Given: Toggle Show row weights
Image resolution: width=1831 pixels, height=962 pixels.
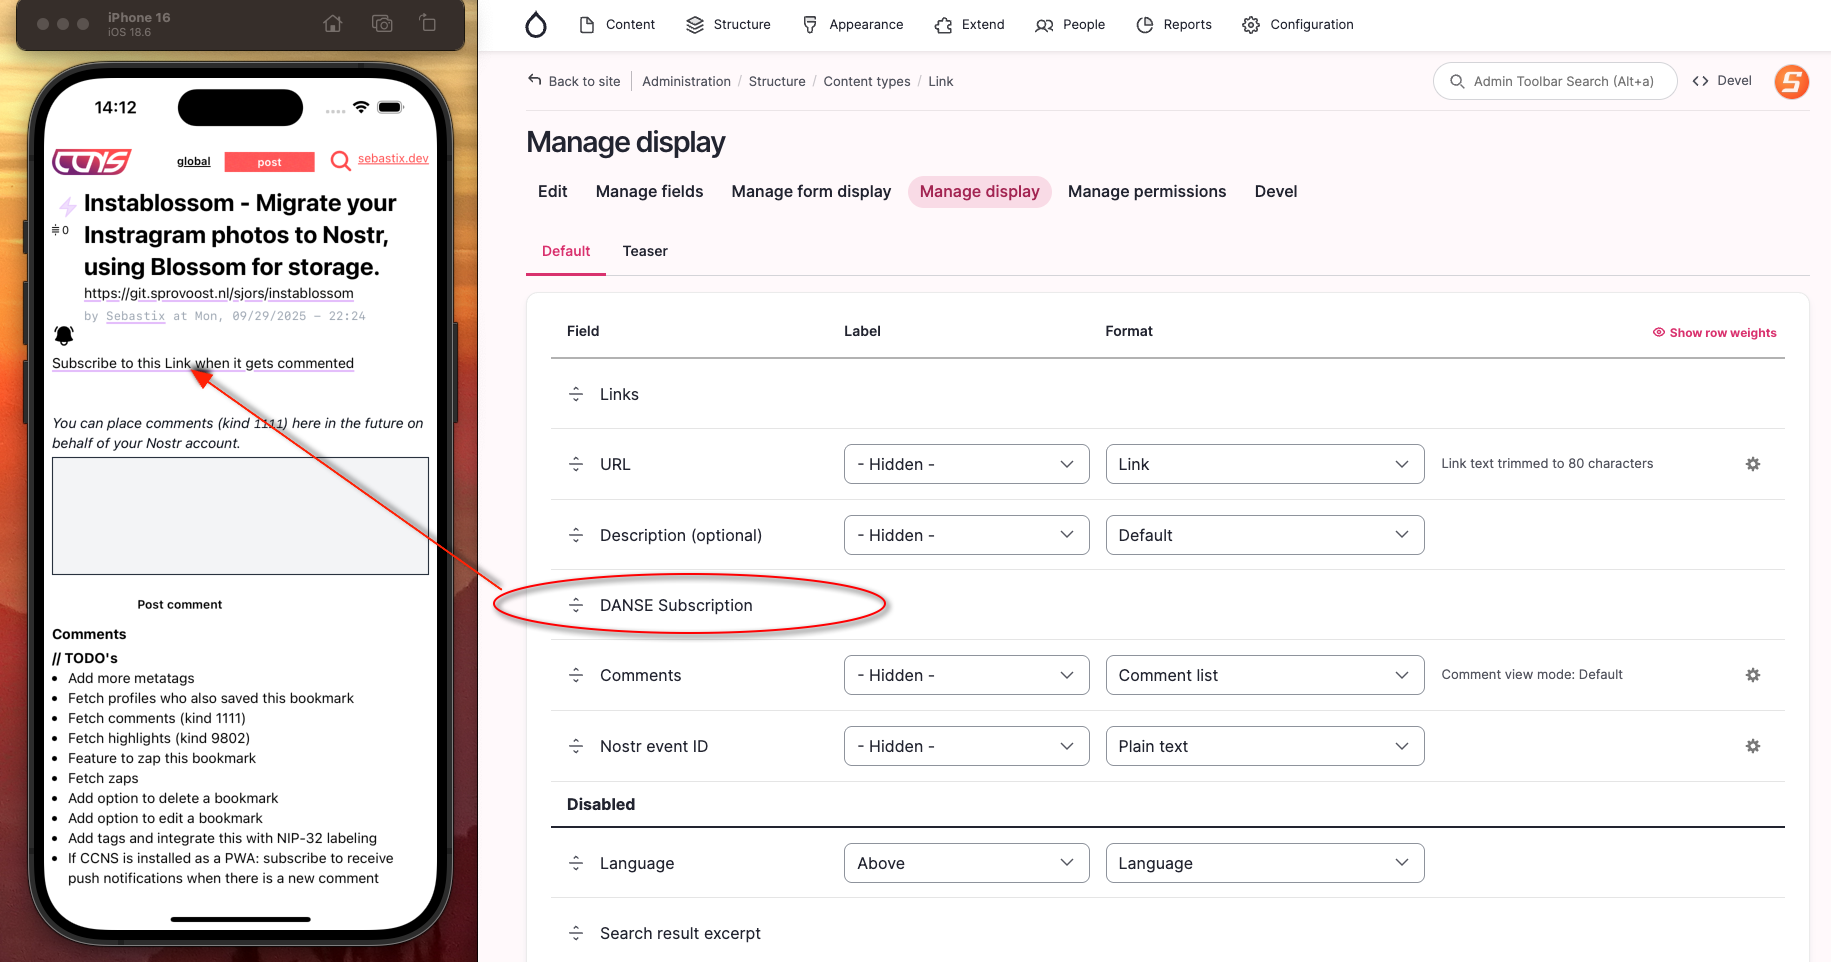Looking at the screenshot, I should [x=1714, y=333].
